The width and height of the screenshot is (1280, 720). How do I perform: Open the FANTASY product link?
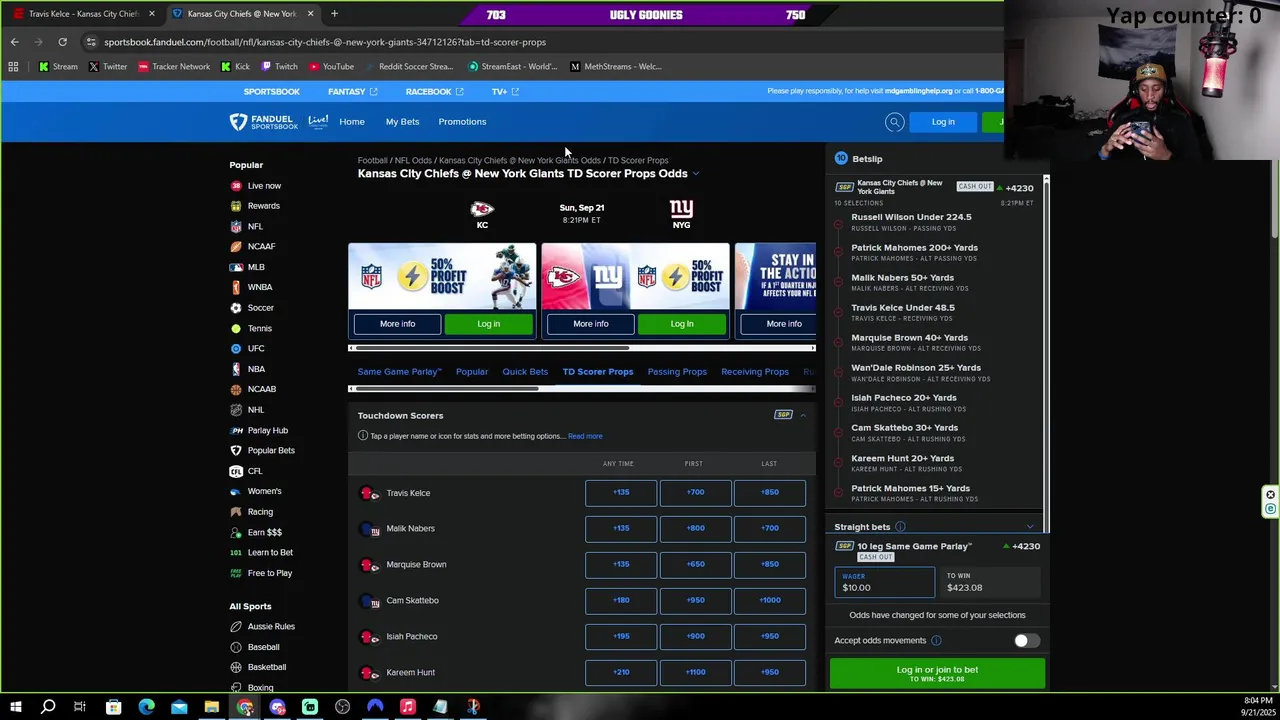tap(352, 92)
